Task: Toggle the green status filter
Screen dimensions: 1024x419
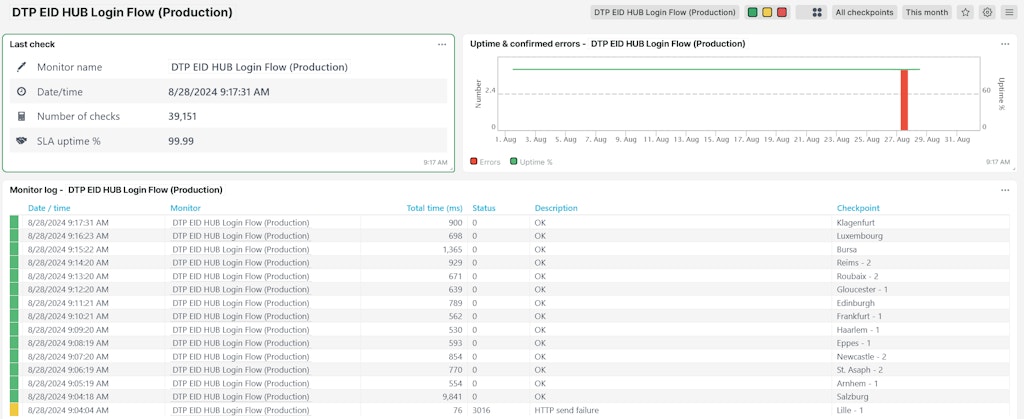Action: [752, 13]
